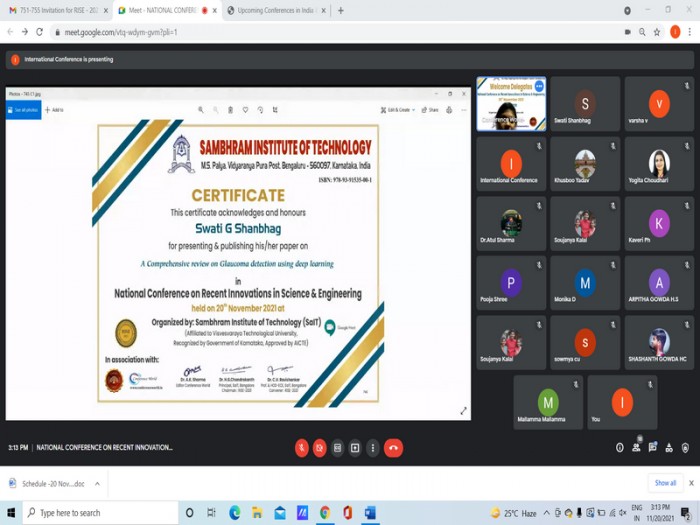700x525 pixels.
Task: Select the Welcome Delegates presentation thumbnail
Action: (511, 104)
